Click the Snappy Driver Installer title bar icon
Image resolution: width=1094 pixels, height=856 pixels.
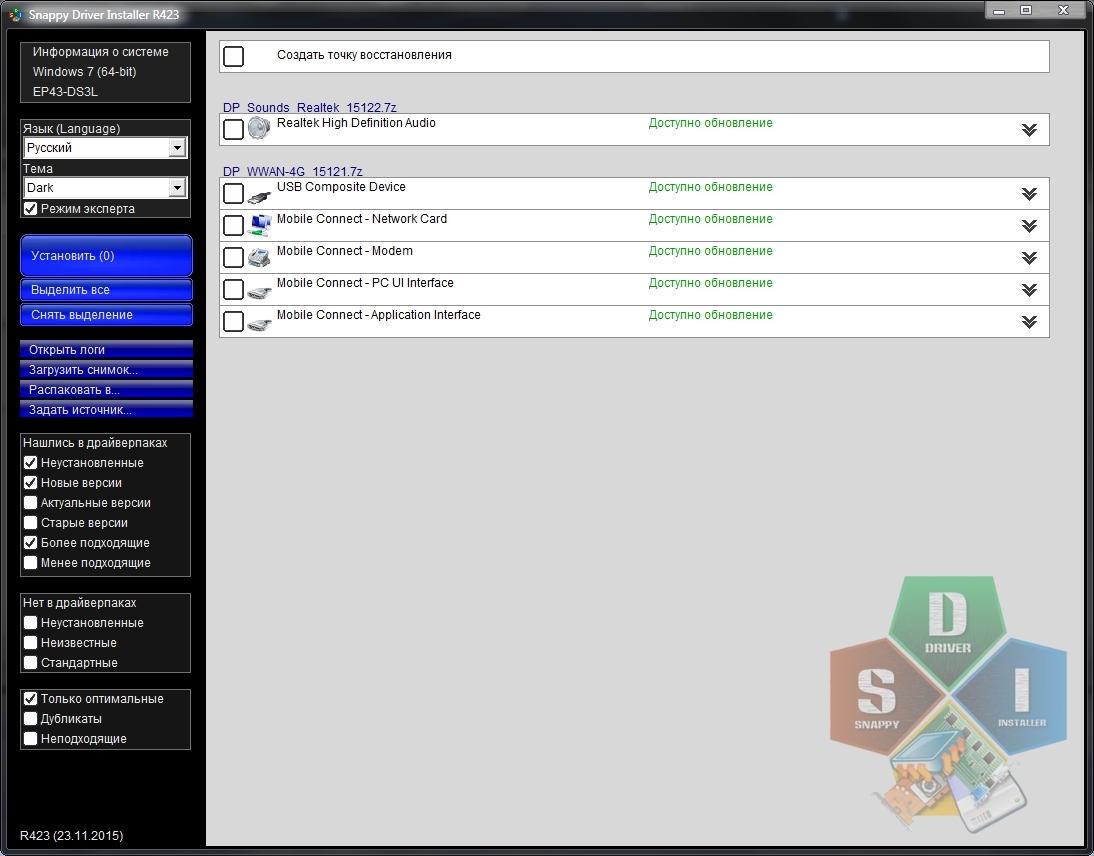pyautogui.click(x=15, y=15)
